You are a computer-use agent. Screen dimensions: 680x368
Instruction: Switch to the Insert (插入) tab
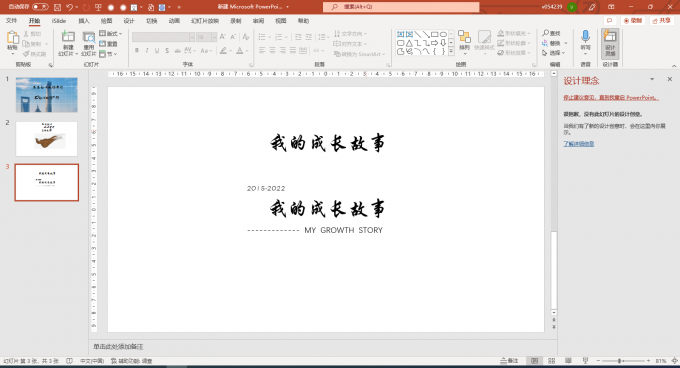point(84,21)
